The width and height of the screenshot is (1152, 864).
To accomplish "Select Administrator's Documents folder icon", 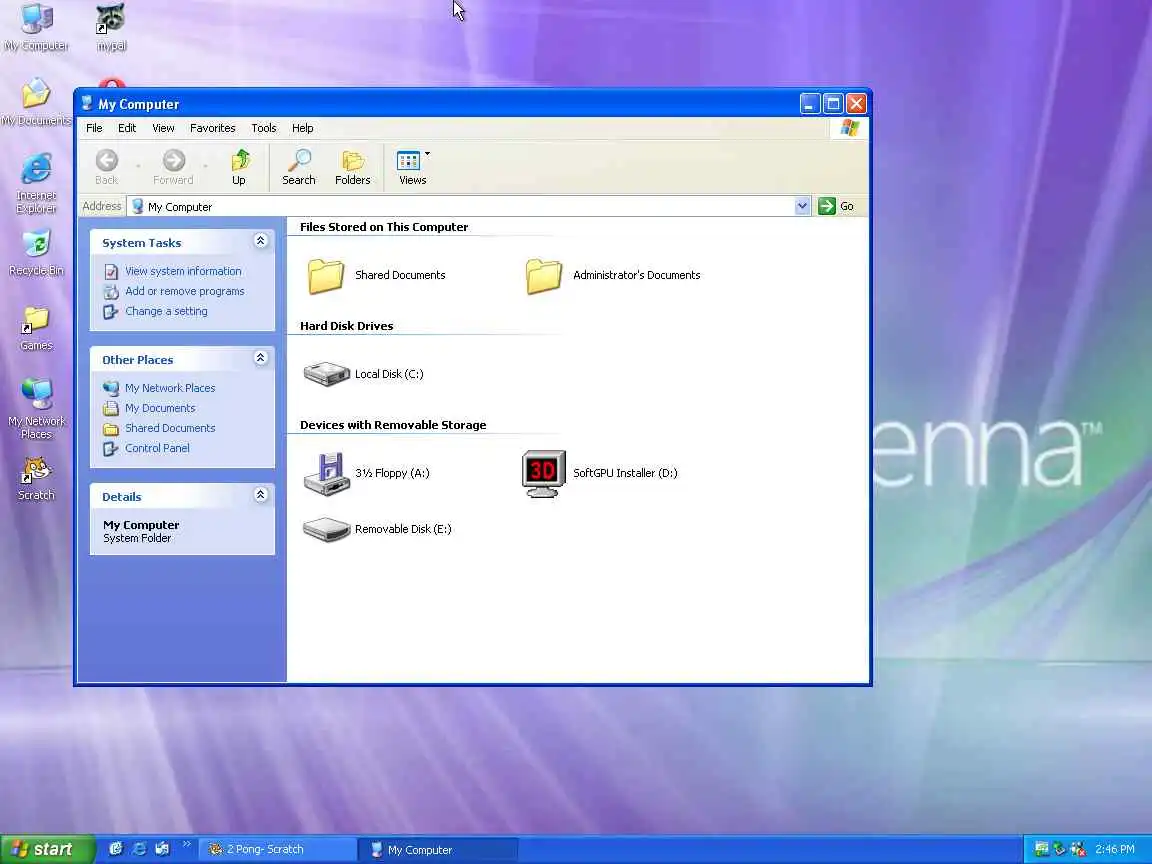I will tap(544, 276).
